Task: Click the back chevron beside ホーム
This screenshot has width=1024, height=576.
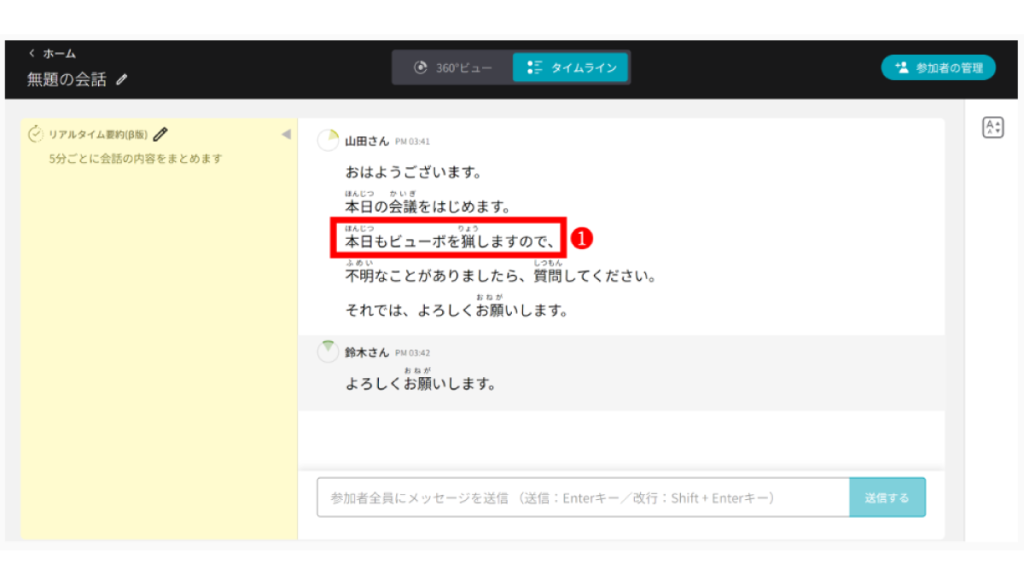Action: (32, 53)
